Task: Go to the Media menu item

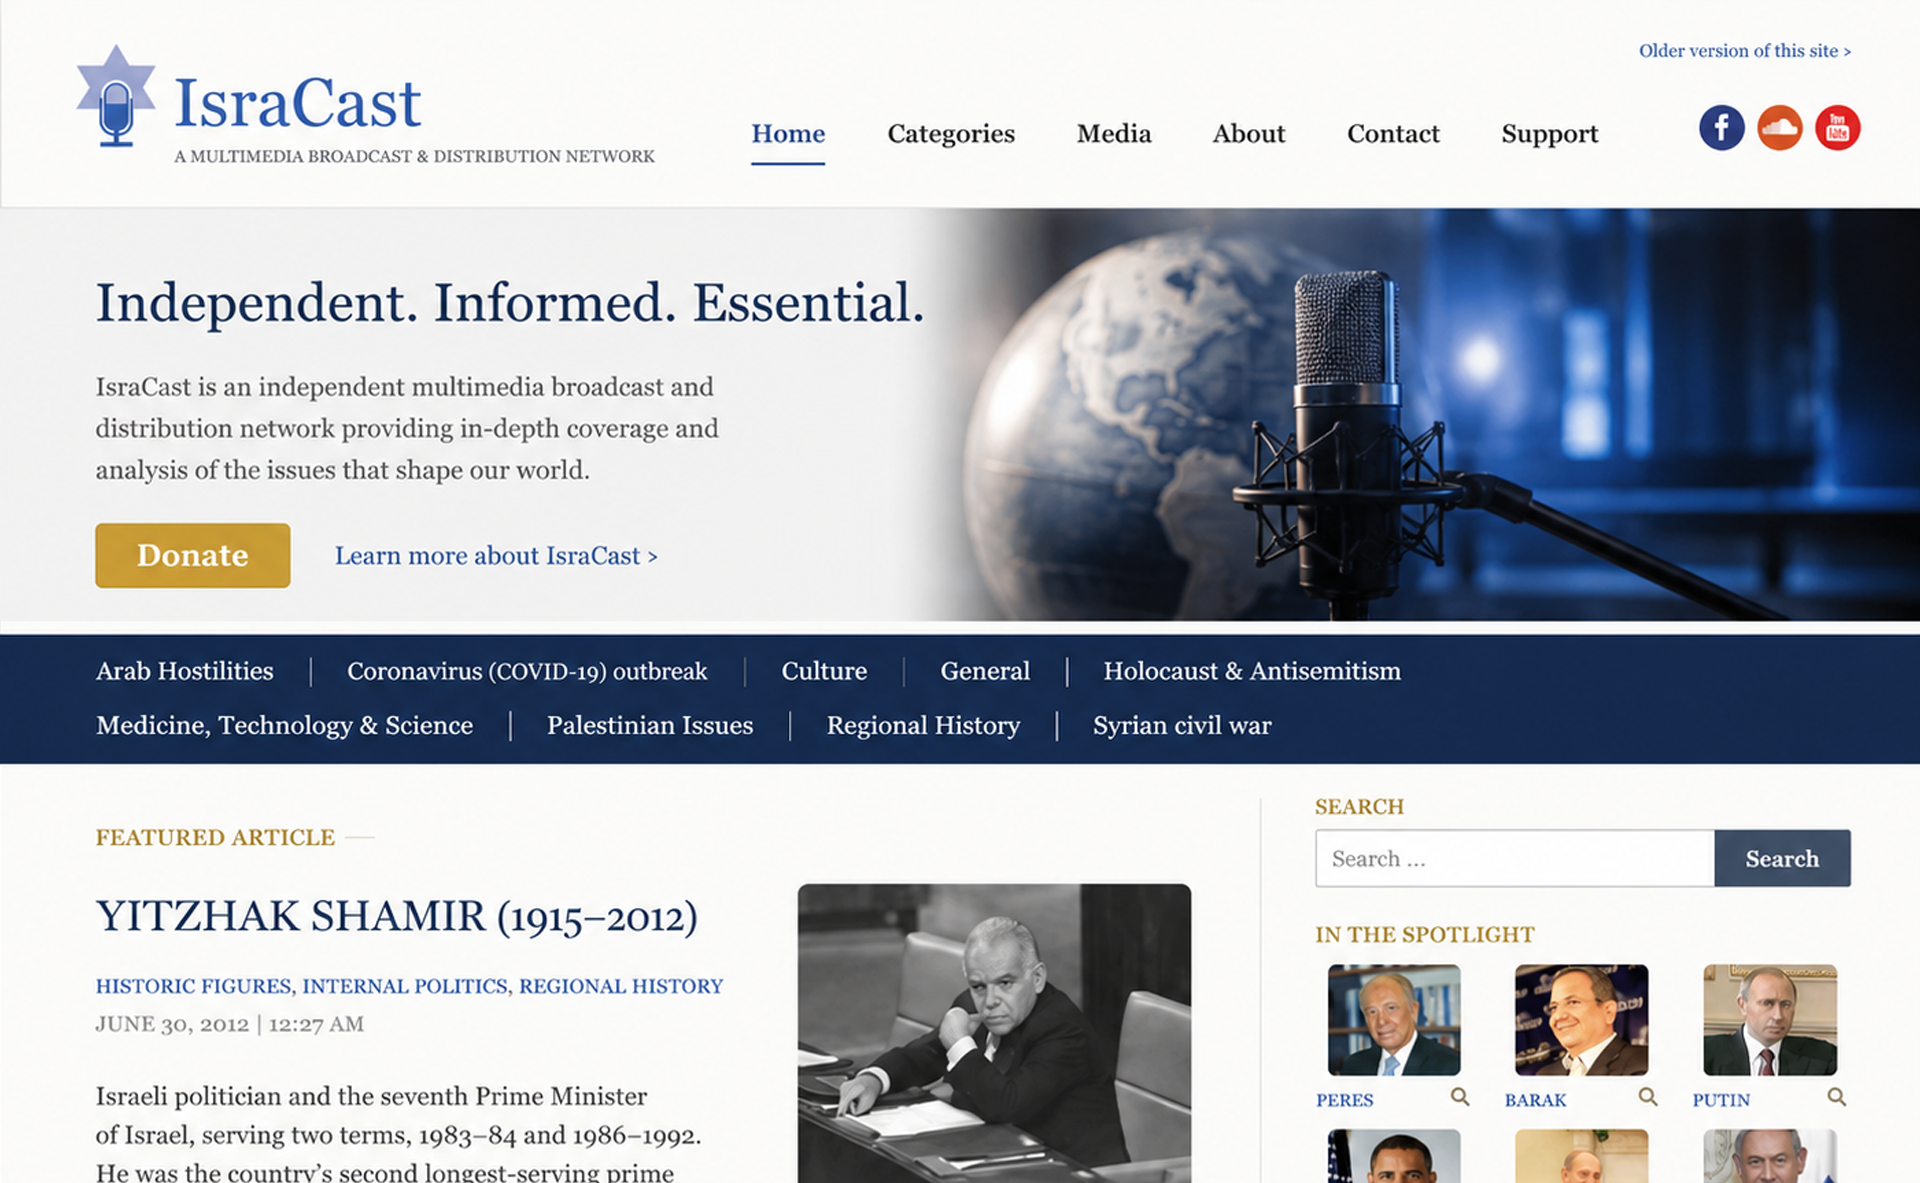Action: point(1114,134)
